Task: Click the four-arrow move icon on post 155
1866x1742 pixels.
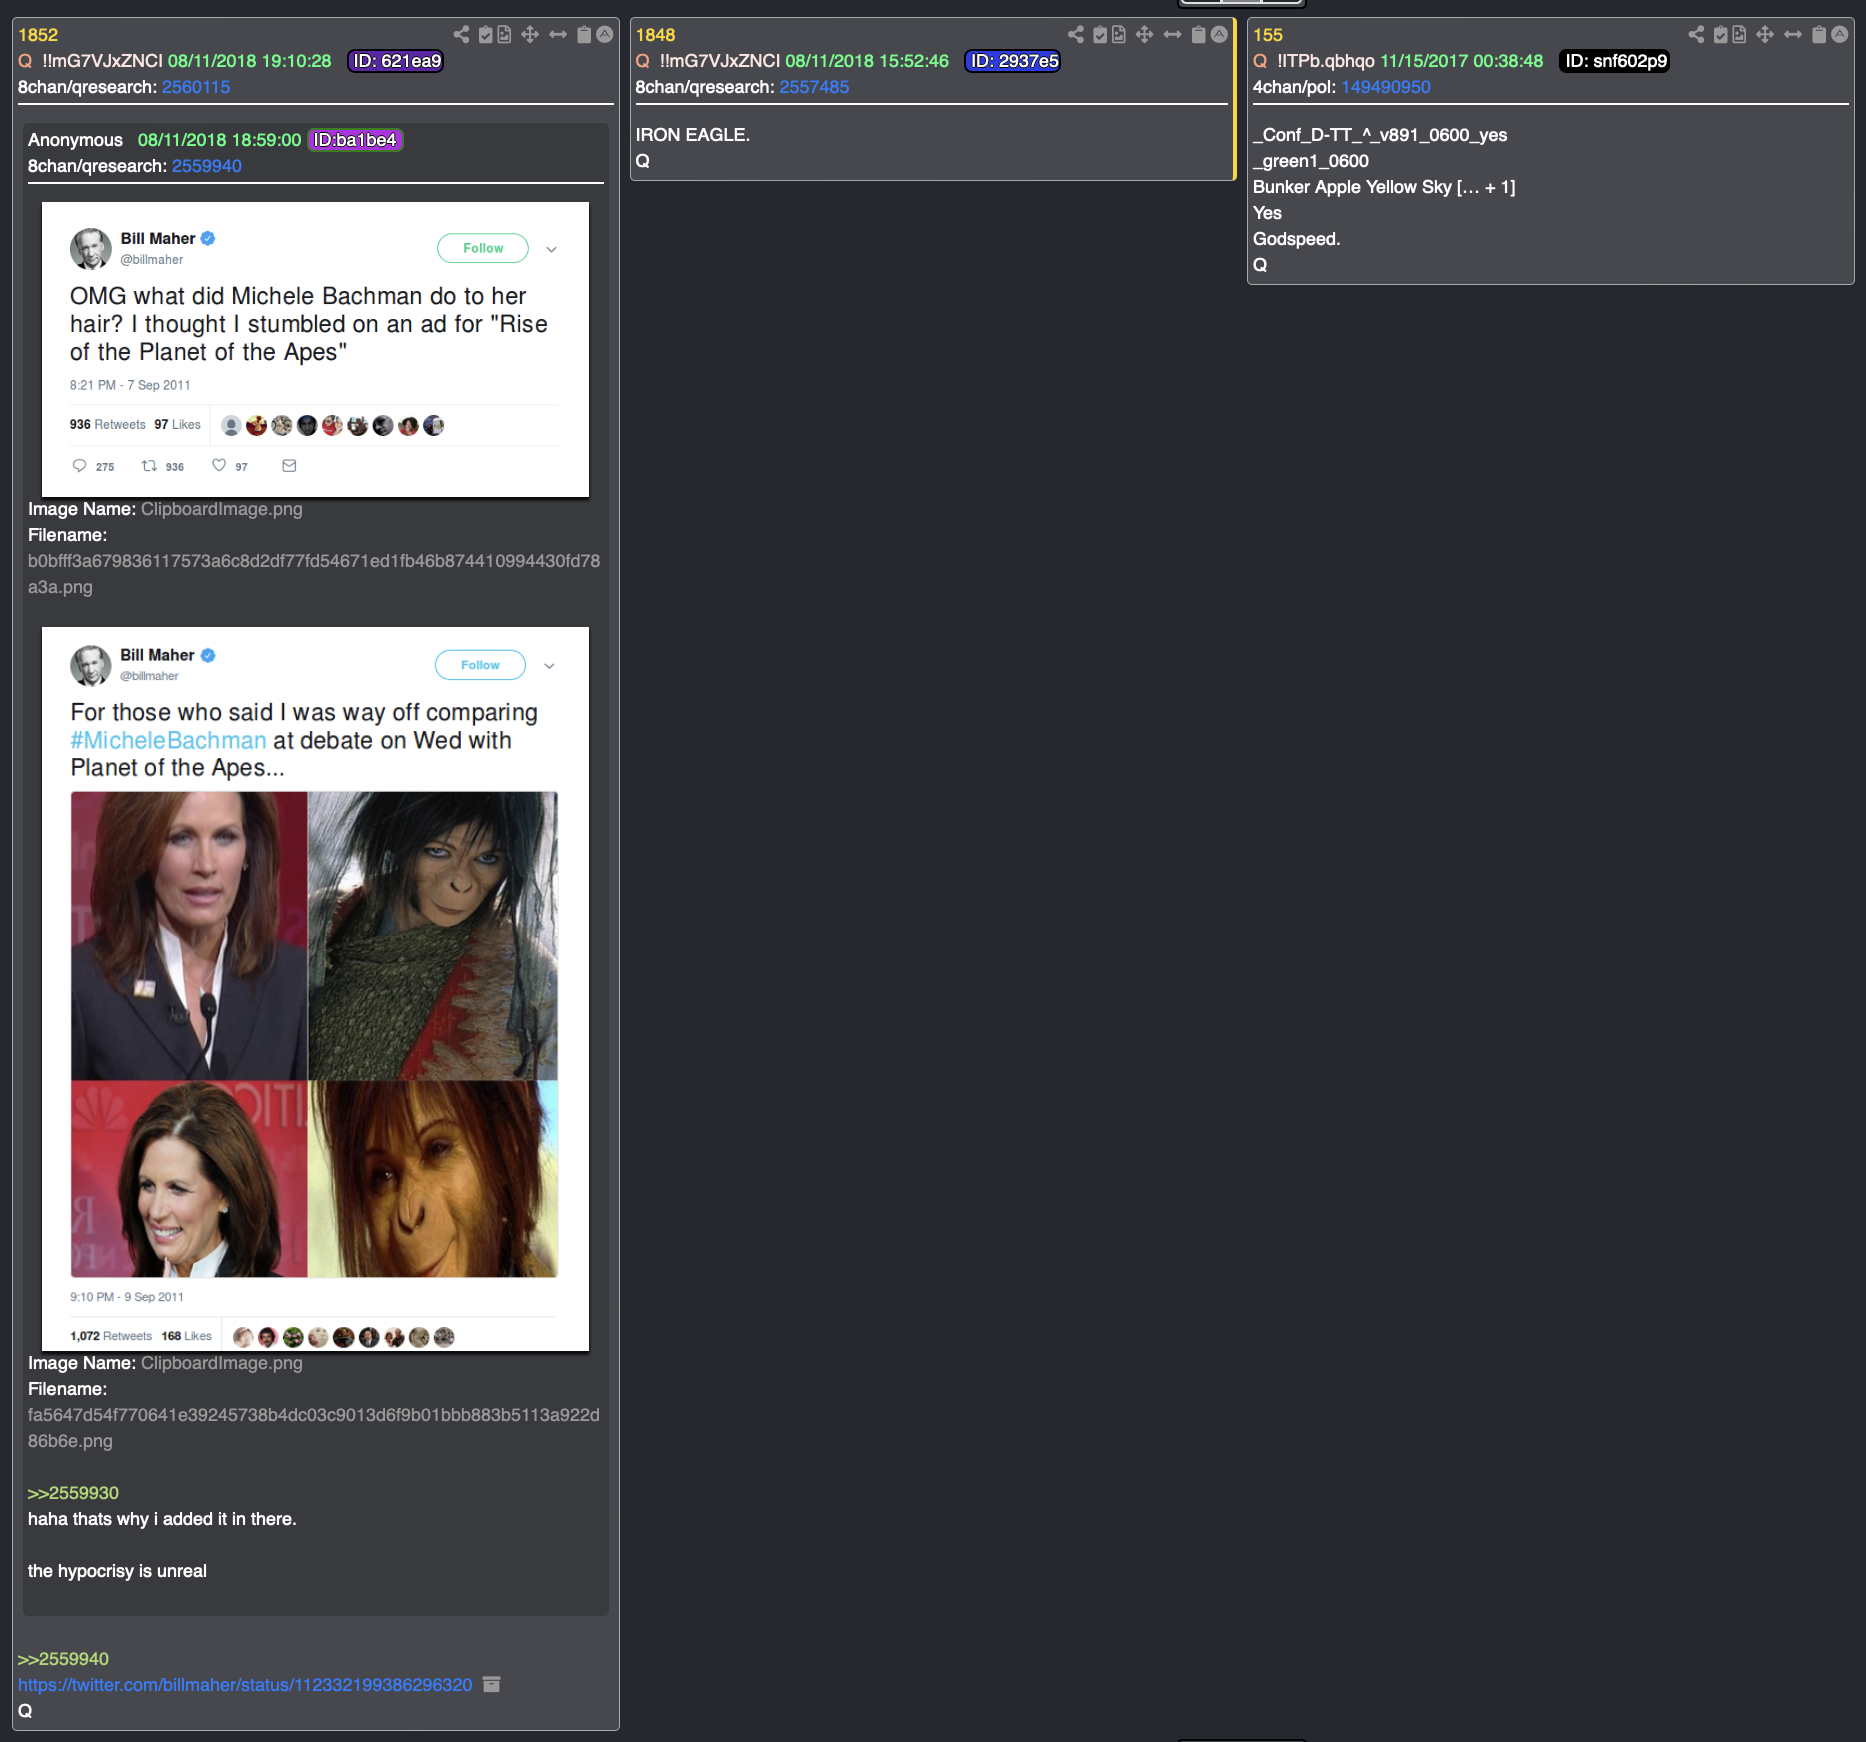Action: [x=1765, y=35]
